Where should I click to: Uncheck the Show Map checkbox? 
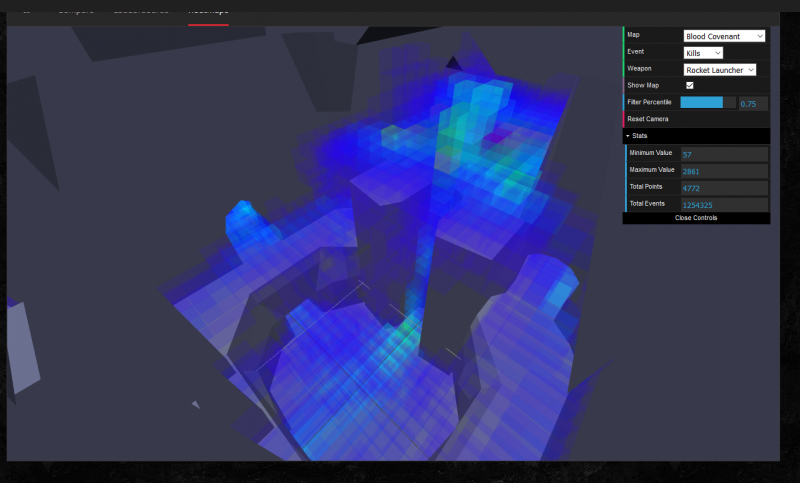689,86
